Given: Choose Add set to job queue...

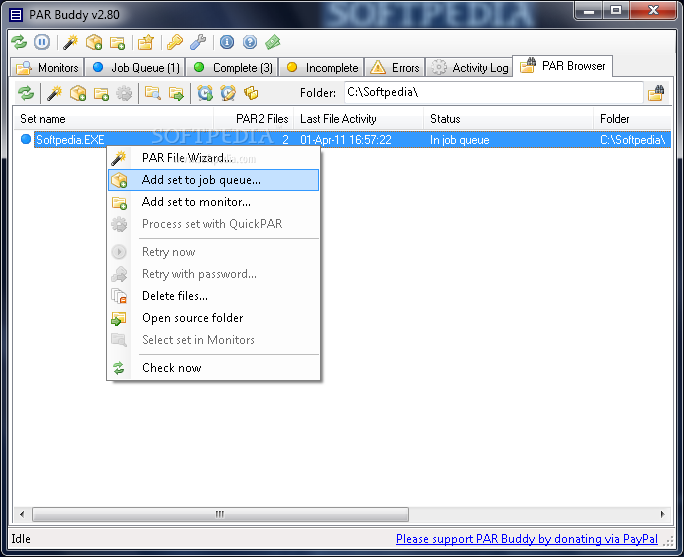Looking at the screenshot, I should click(214, 180).
